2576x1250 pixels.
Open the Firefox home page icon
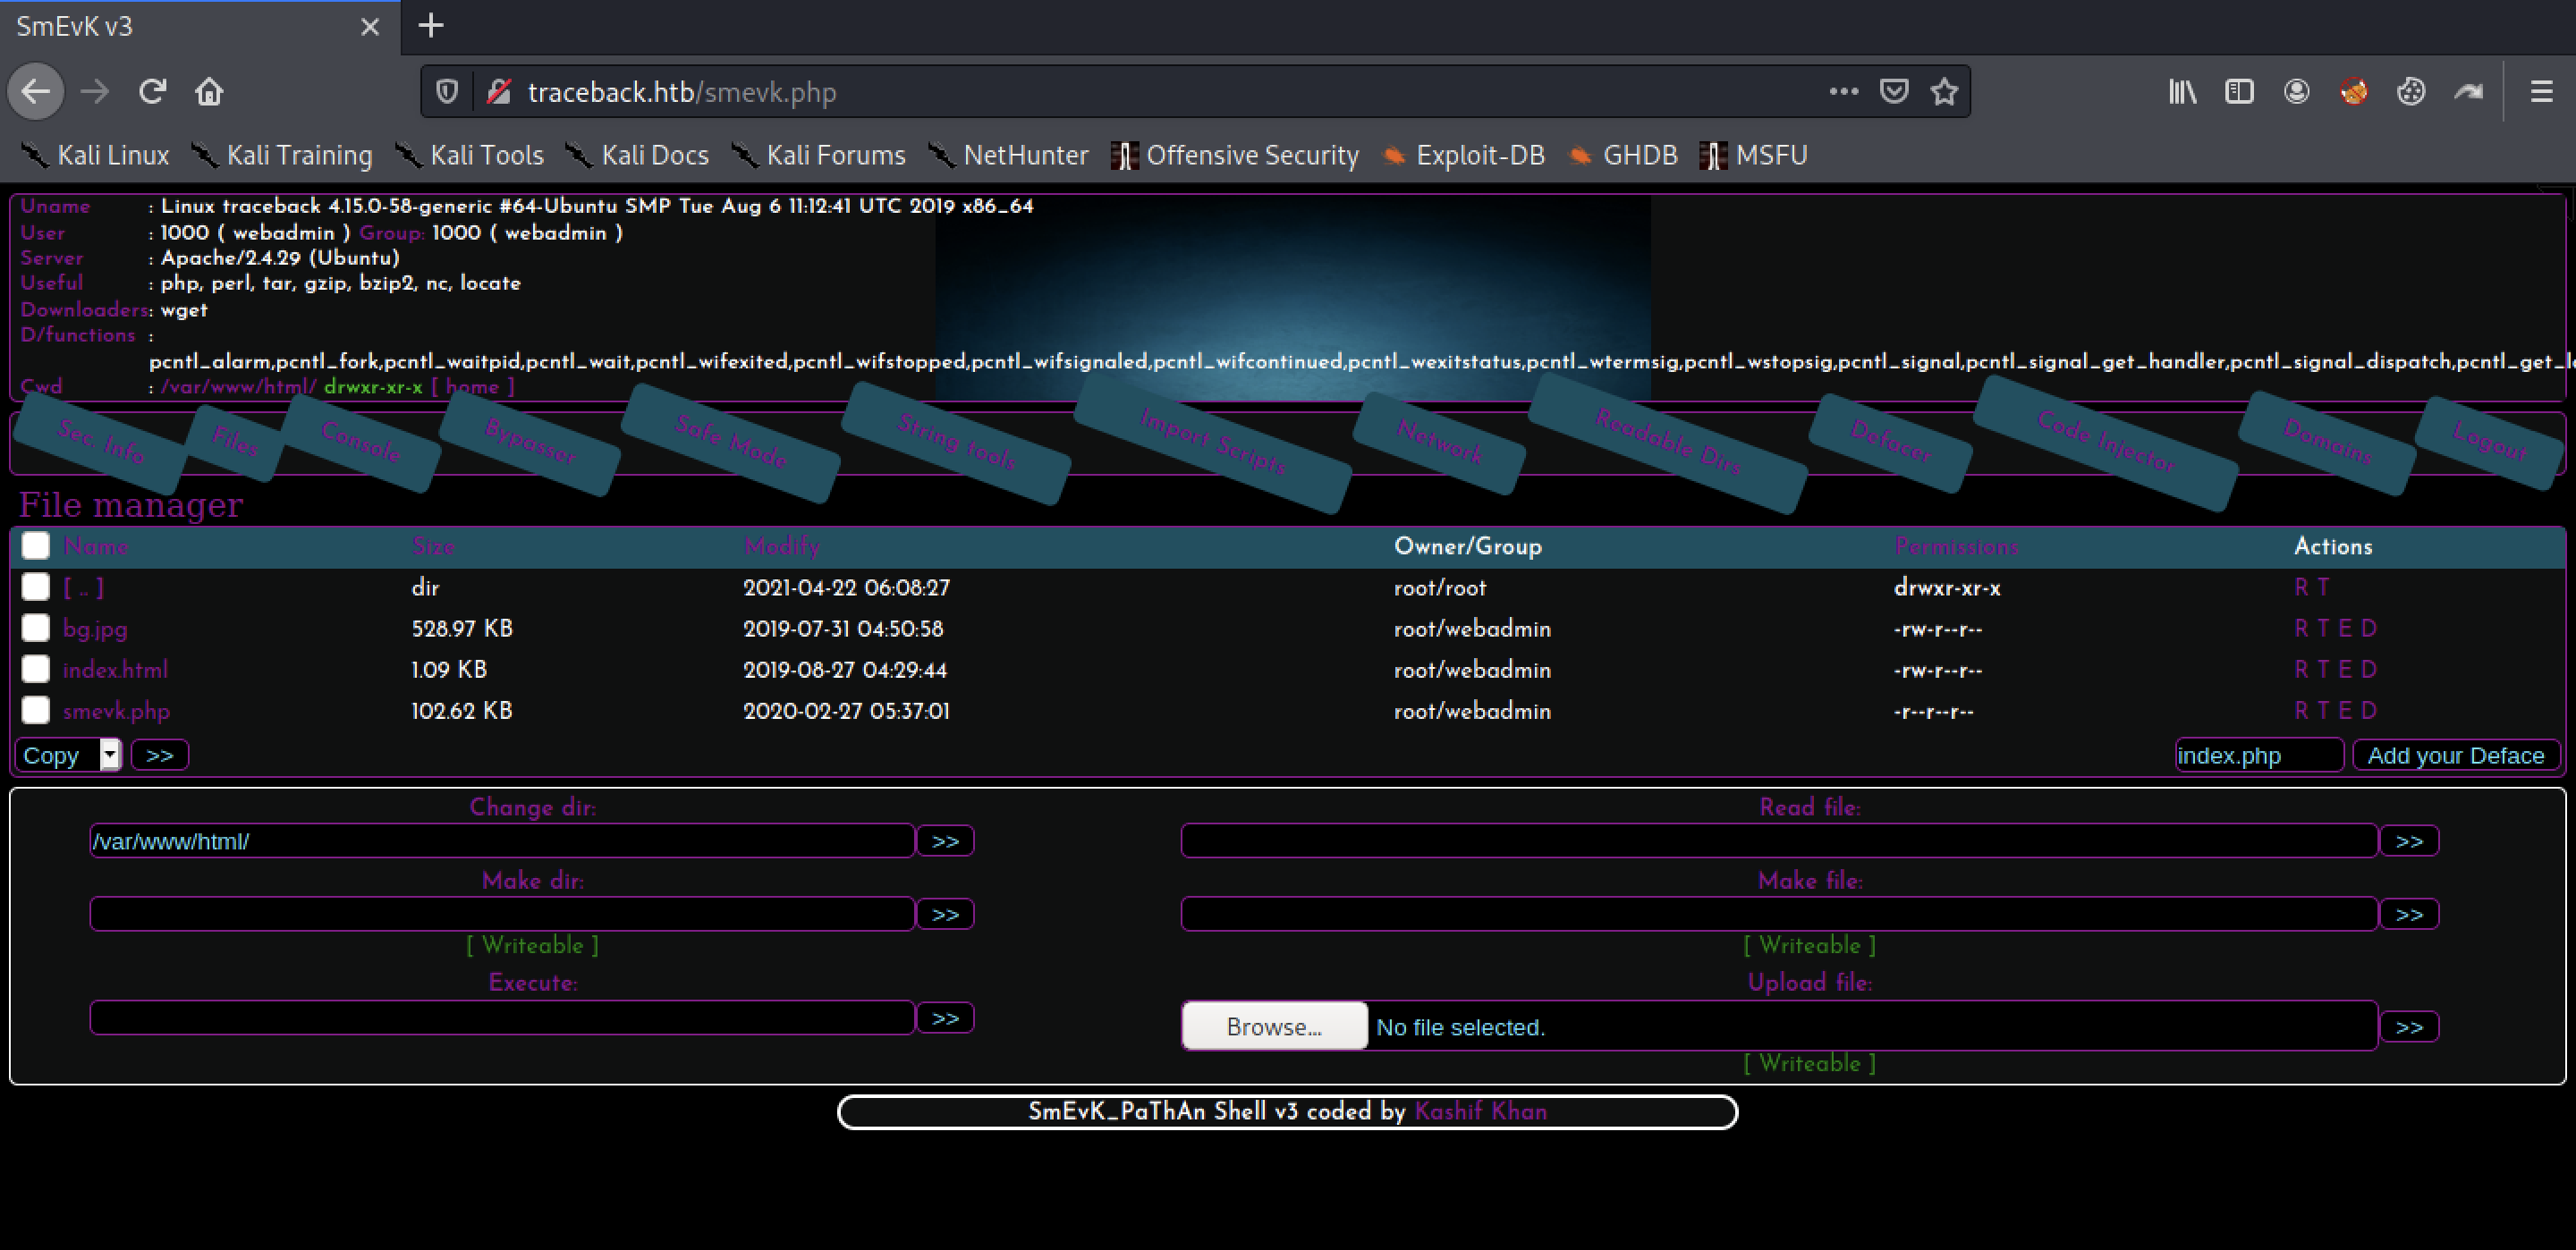pyautogui.click(x=209, y=92)
